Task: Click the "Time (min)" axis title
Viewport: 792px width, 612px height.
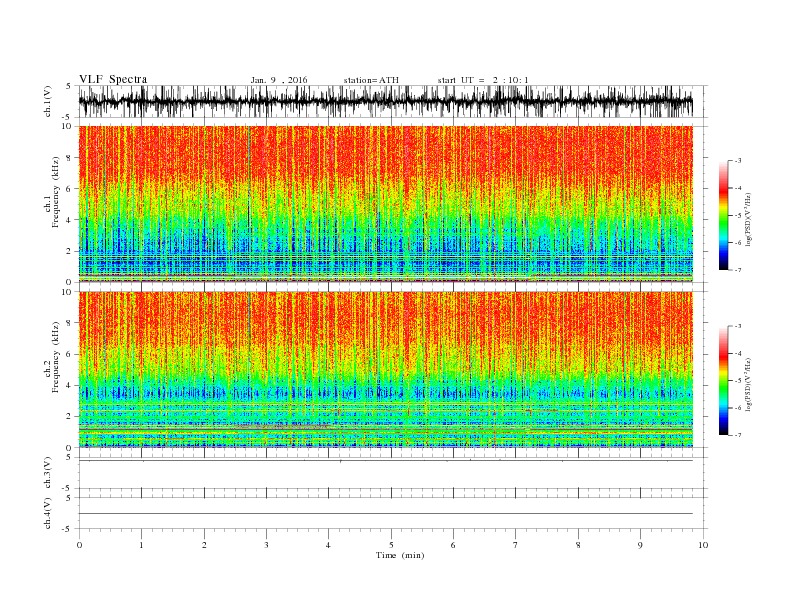Action: pos(400,555)
